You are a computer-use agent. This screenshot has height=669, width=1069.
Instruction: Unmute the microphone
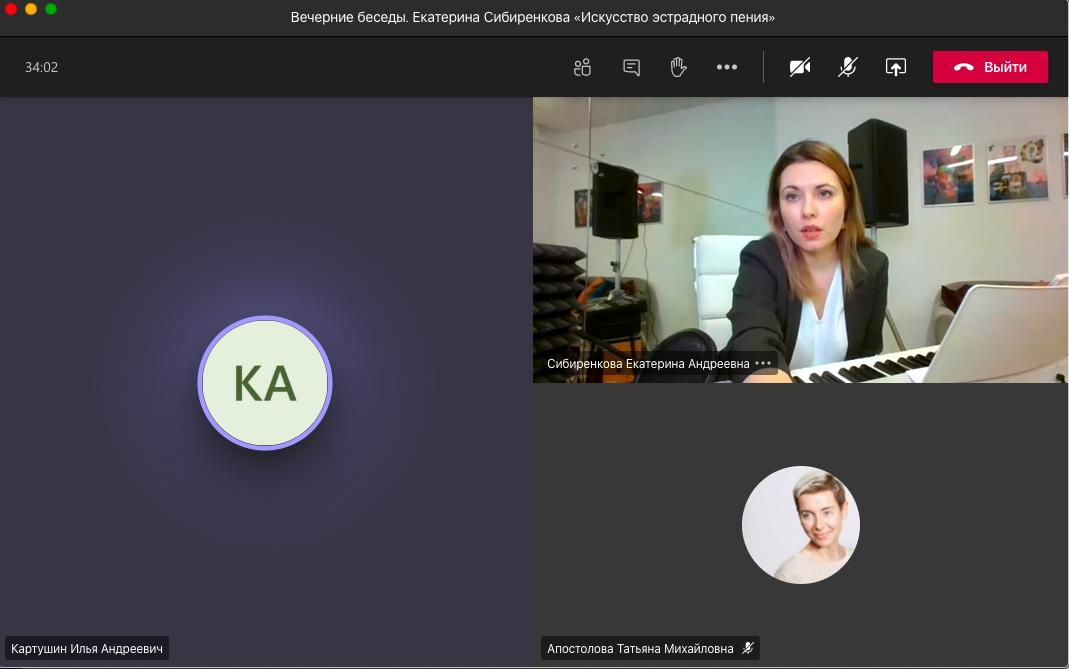point(847,67)
